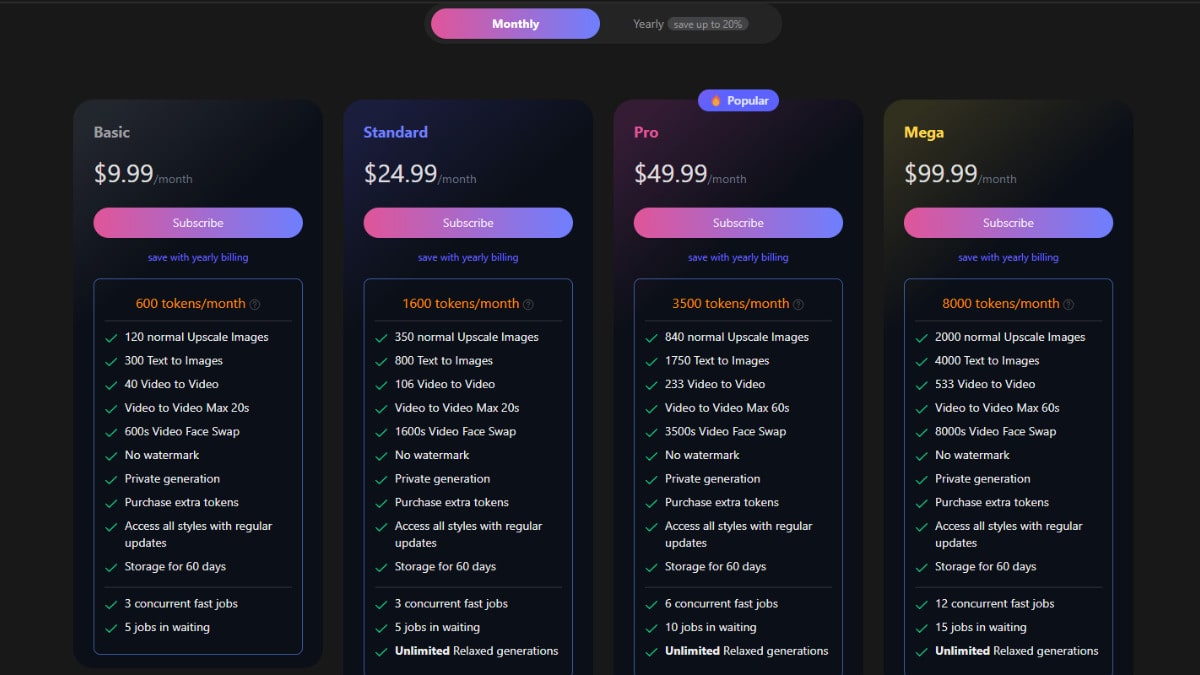Click checkmark next to 120 normal Upscale Images
Image resolution: width=1200 pixels, height=675 pixels.
click(x=111, y=338)
